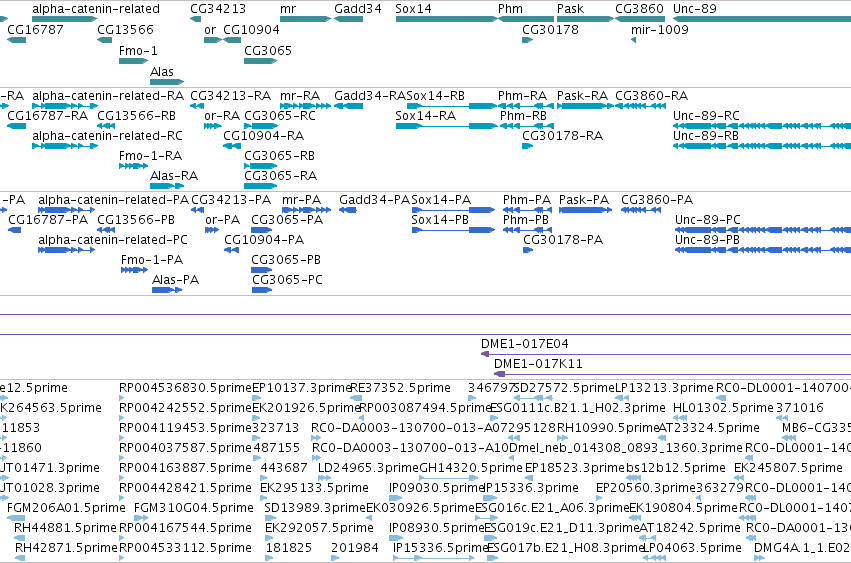The width and height of the screenshot is (851, 563).
Task: Select the SD13989.3prime EST
Action: click(269, 518)
